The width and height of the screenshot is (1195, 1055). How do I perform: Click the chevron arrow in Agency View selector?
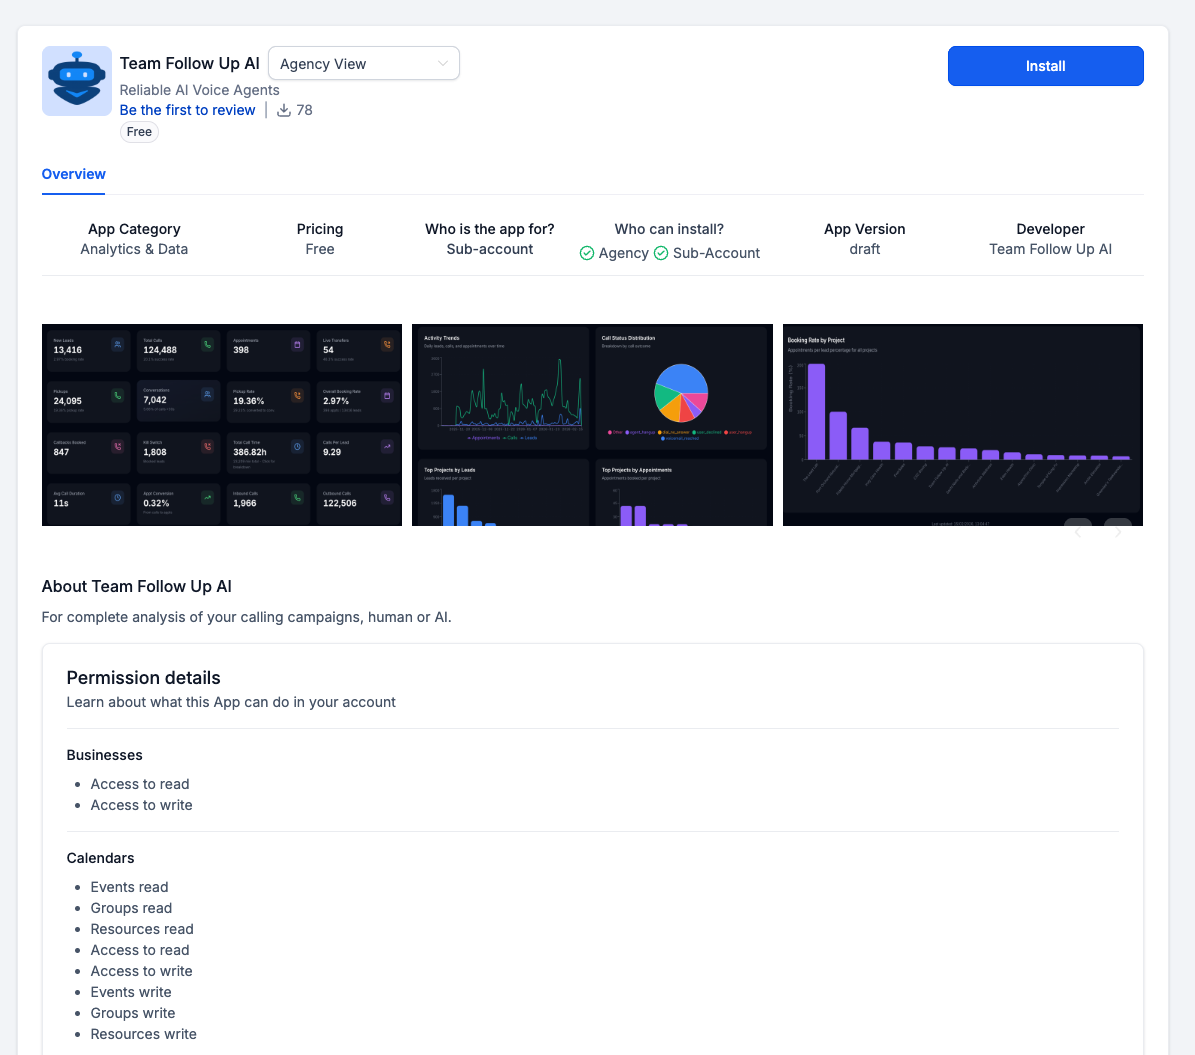[443, 63]
